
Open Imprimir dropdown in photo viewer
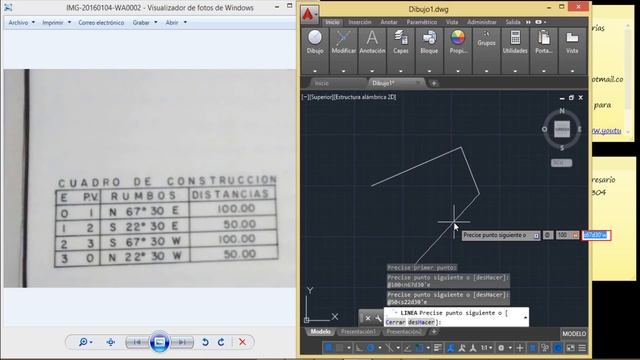56,22
